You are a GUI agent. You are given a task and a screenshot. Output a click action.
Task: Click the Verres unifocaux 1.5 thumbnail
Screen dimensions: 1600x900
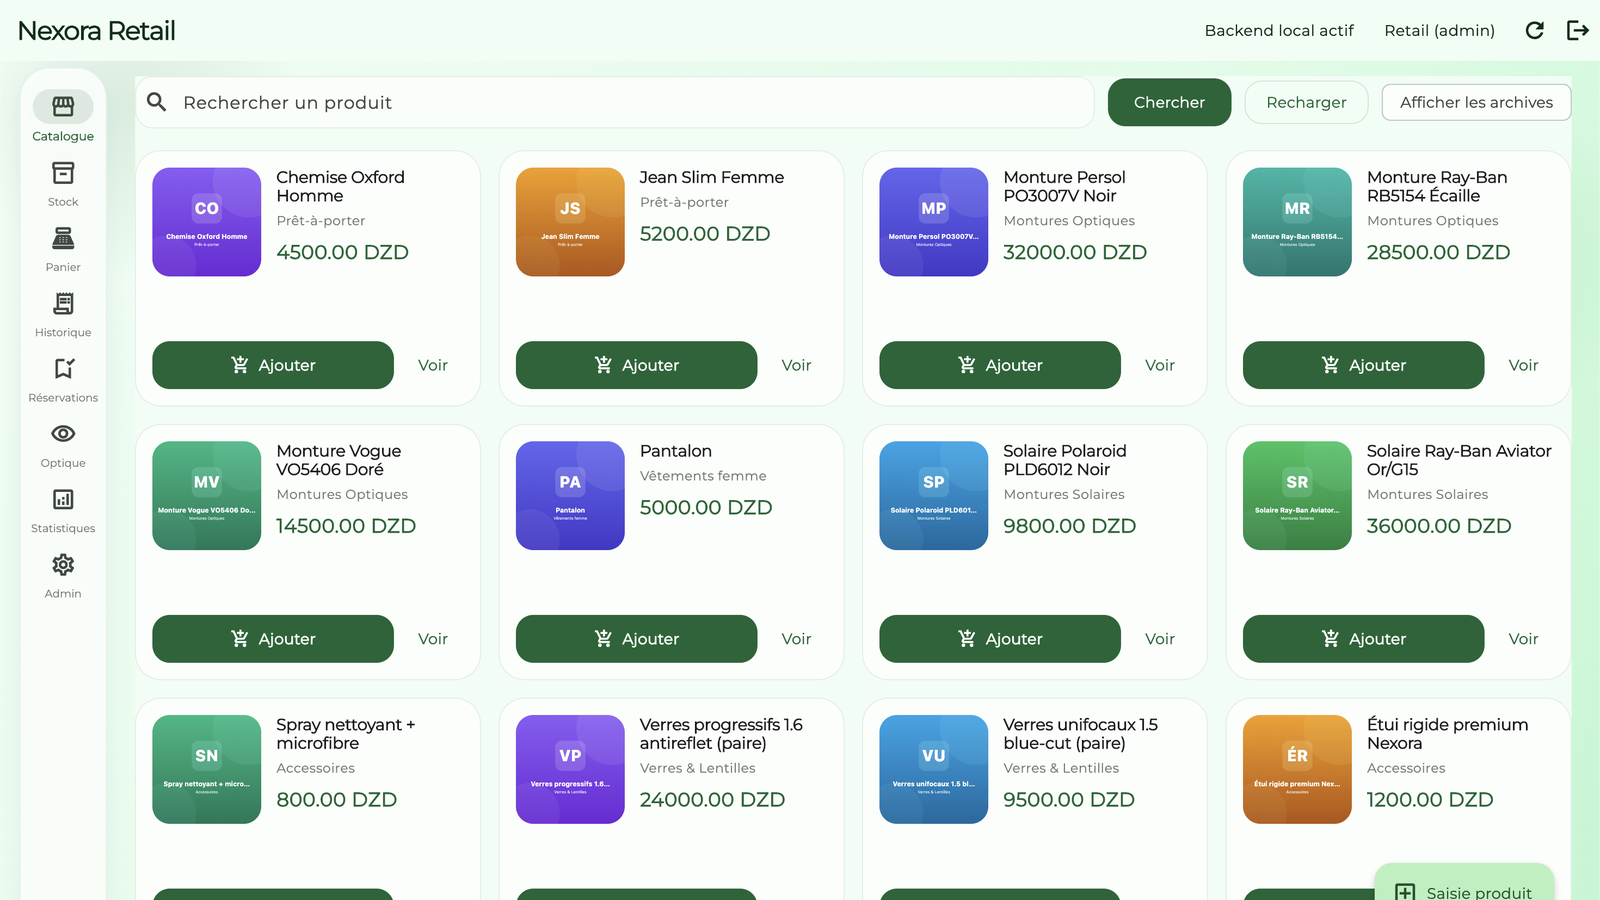tap(934, 769)
